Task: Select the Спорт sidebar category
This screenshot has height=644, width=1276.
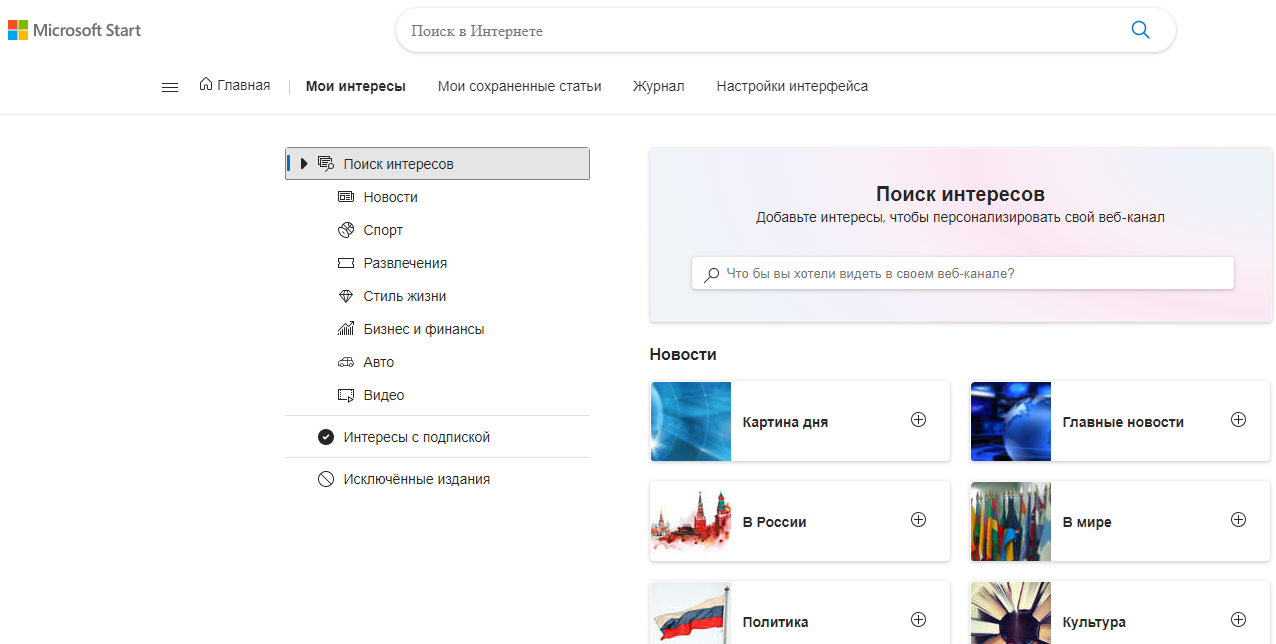Action: (382, 230)
